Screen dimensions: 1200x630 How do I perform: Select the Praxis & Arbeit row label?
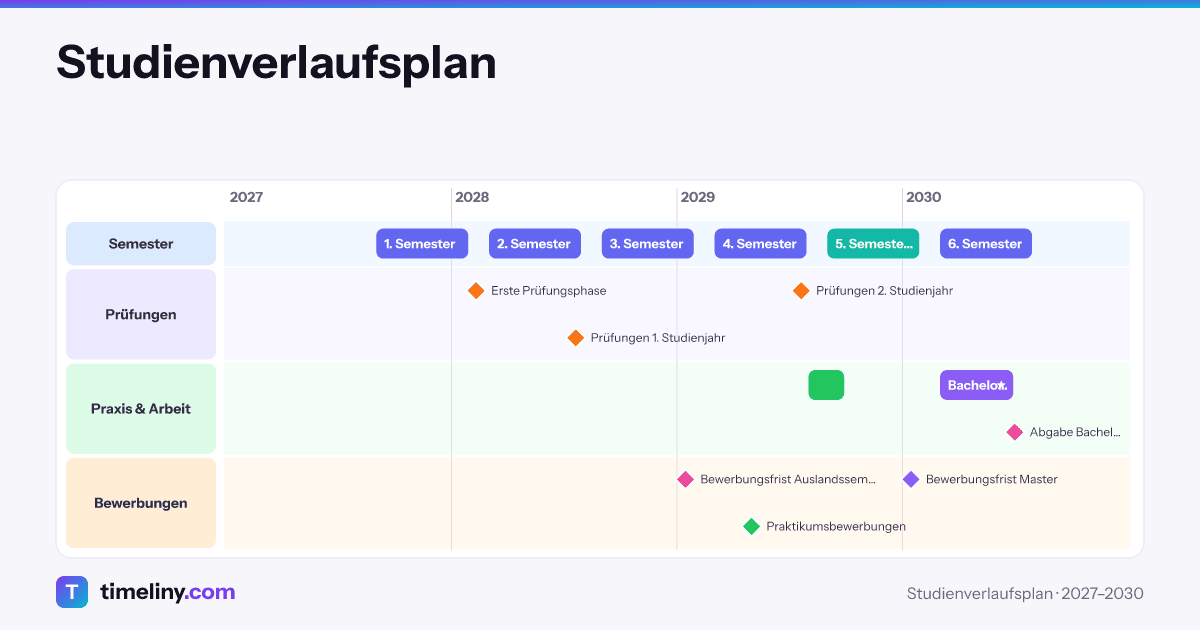(141, 408)
